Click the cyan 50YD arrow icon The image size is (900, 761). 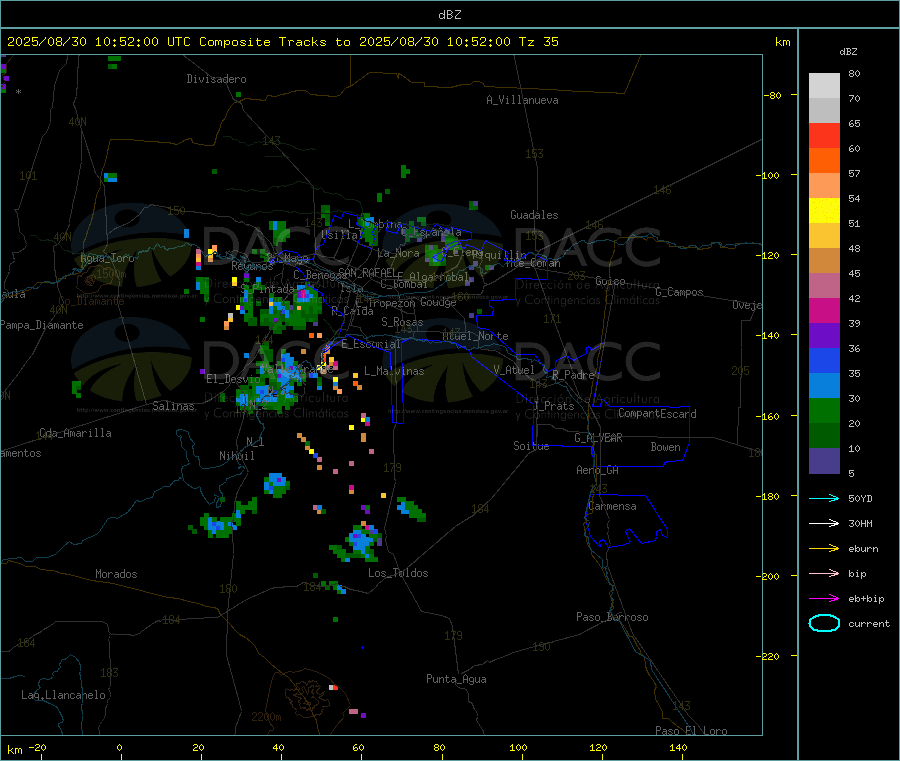(x=824, y=498)
